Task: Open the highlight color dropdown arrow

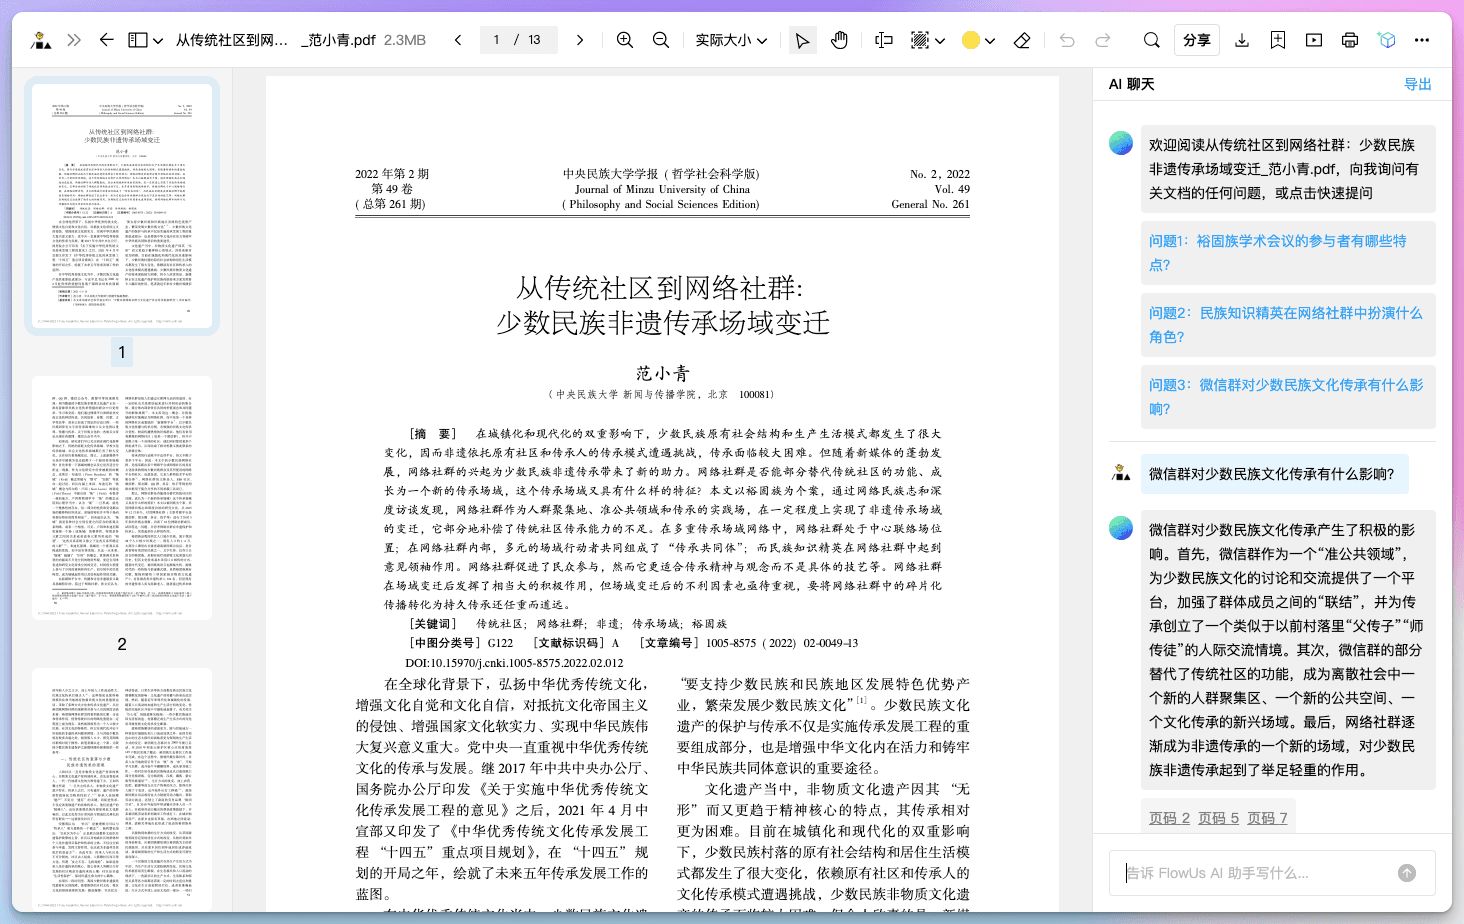Action: 990,41
